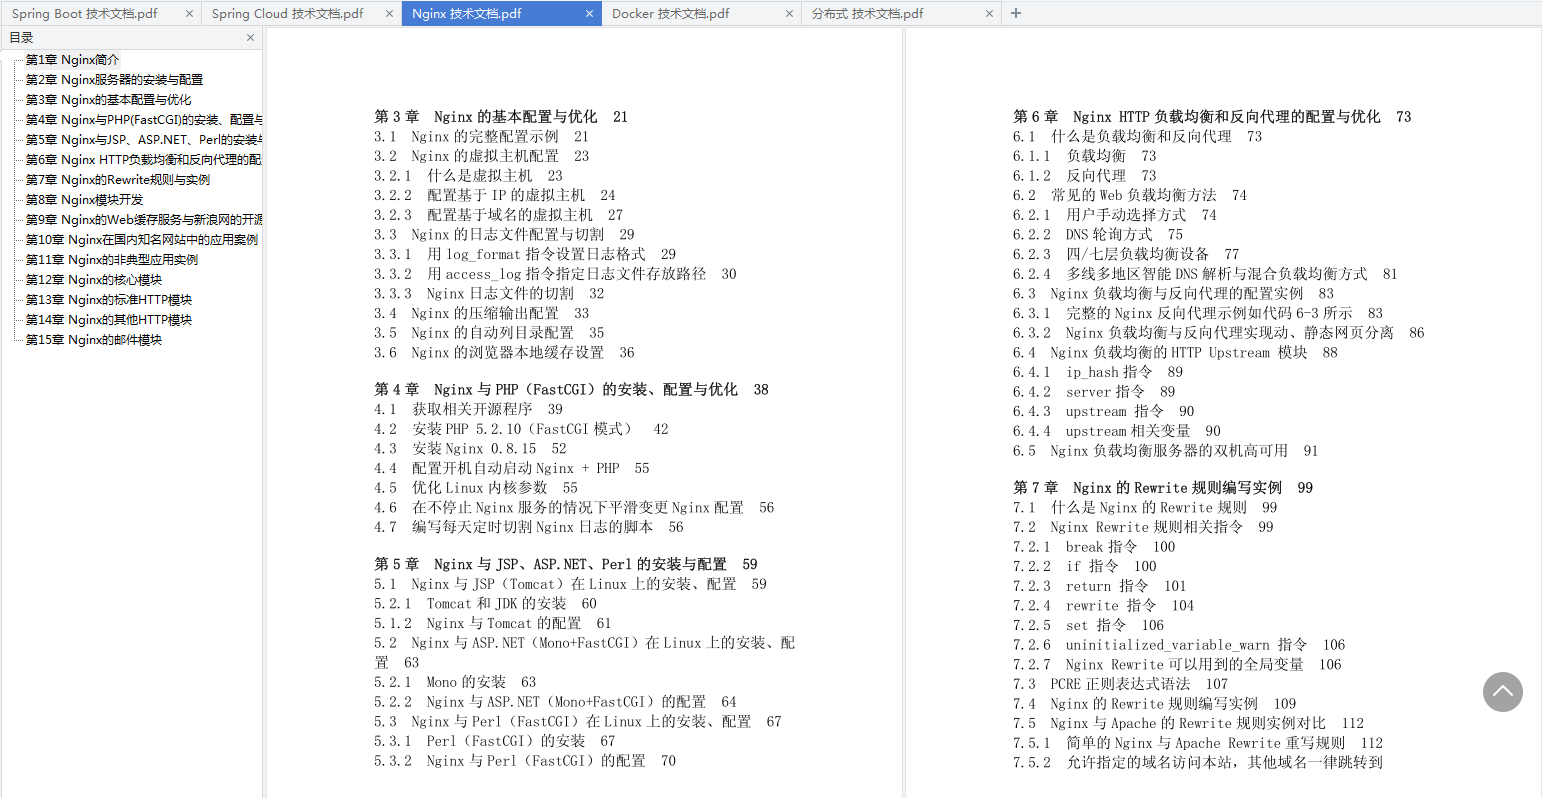Go to outline entry 第5章 Nginx与JSP、ASP.NET、Perl
The height and width of the screenshot is (798, 1542).
coord(144,140)
